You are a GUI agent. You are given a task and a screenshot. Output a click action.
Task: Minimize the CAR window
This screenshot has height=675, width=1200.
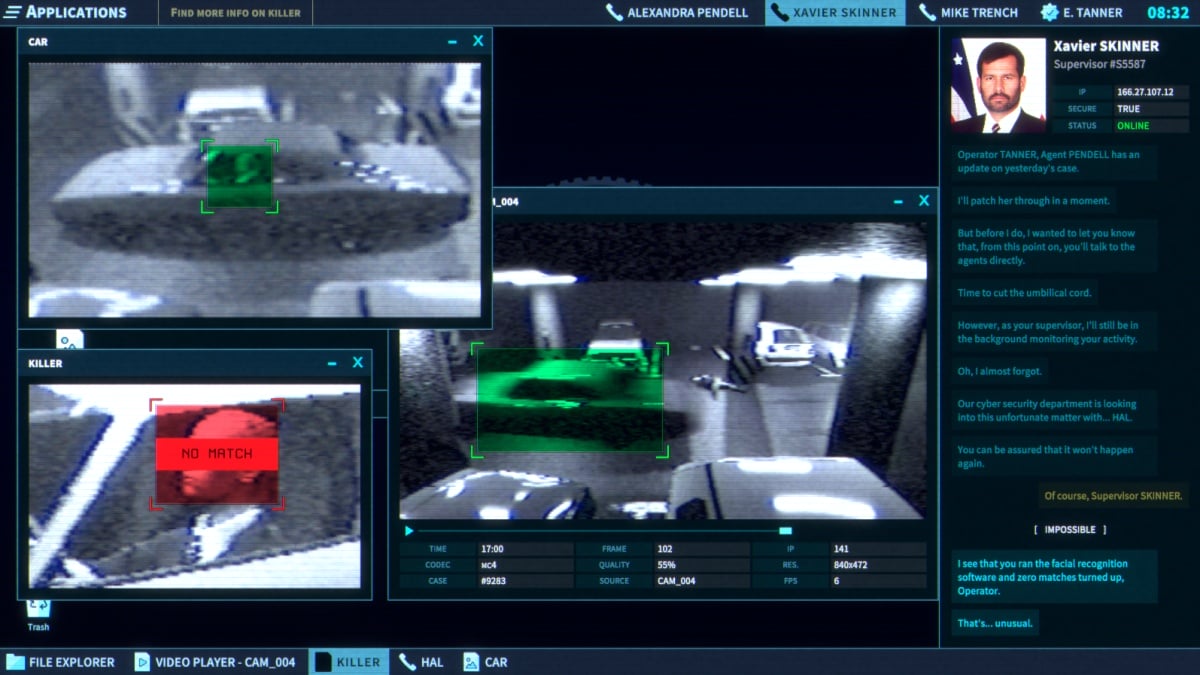(x=453, y=42)
